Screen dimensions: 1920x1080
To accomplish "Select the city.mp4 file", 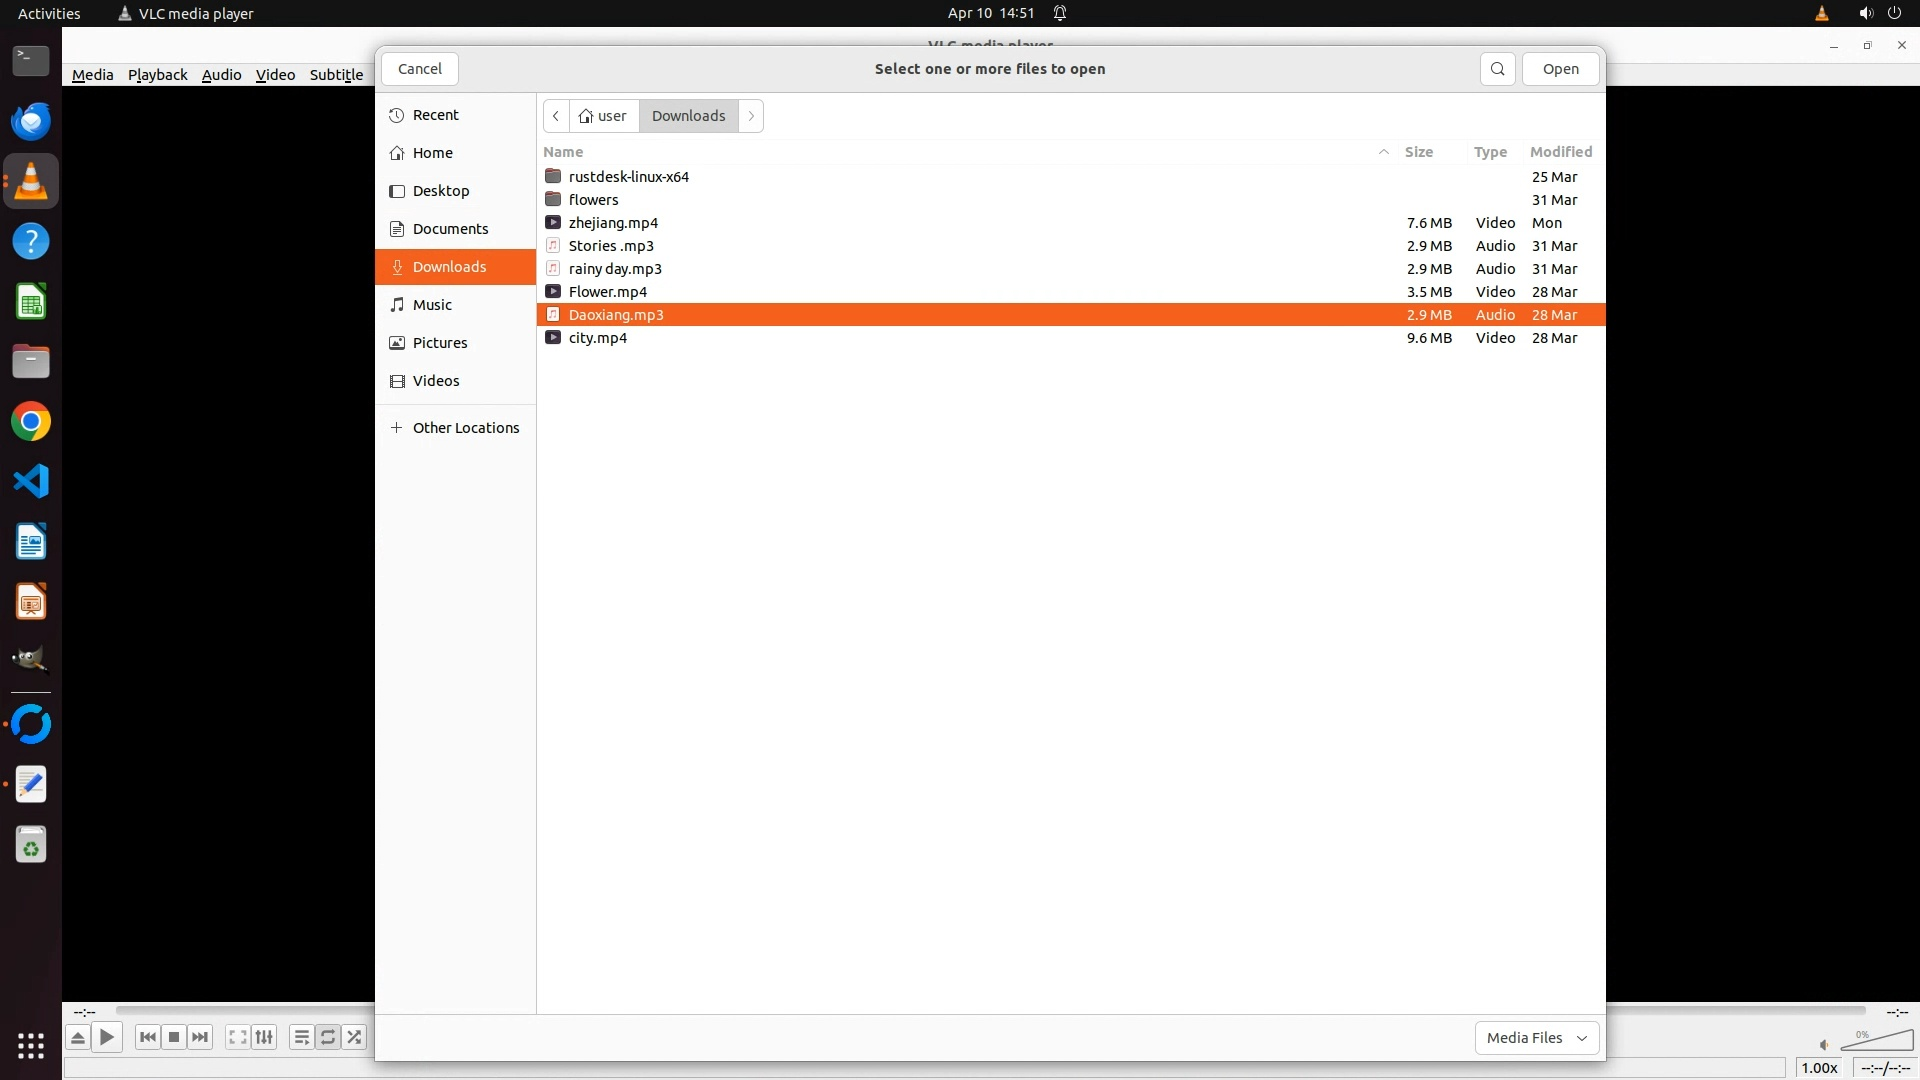I will point(598,338).
